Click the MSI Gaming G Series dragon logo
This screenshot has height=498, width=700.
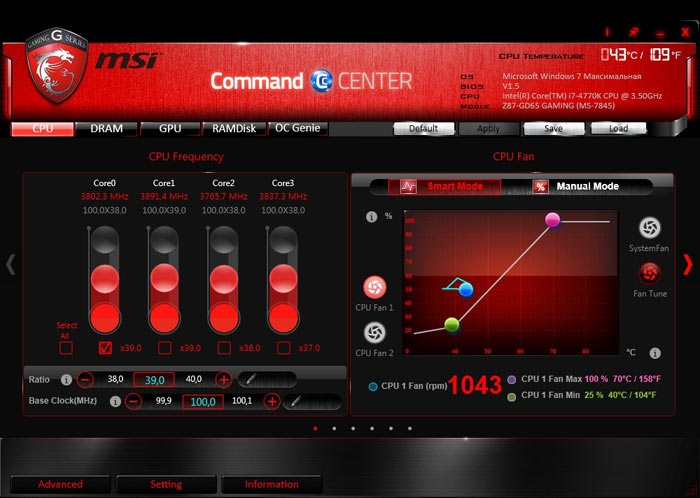point(57,65)
